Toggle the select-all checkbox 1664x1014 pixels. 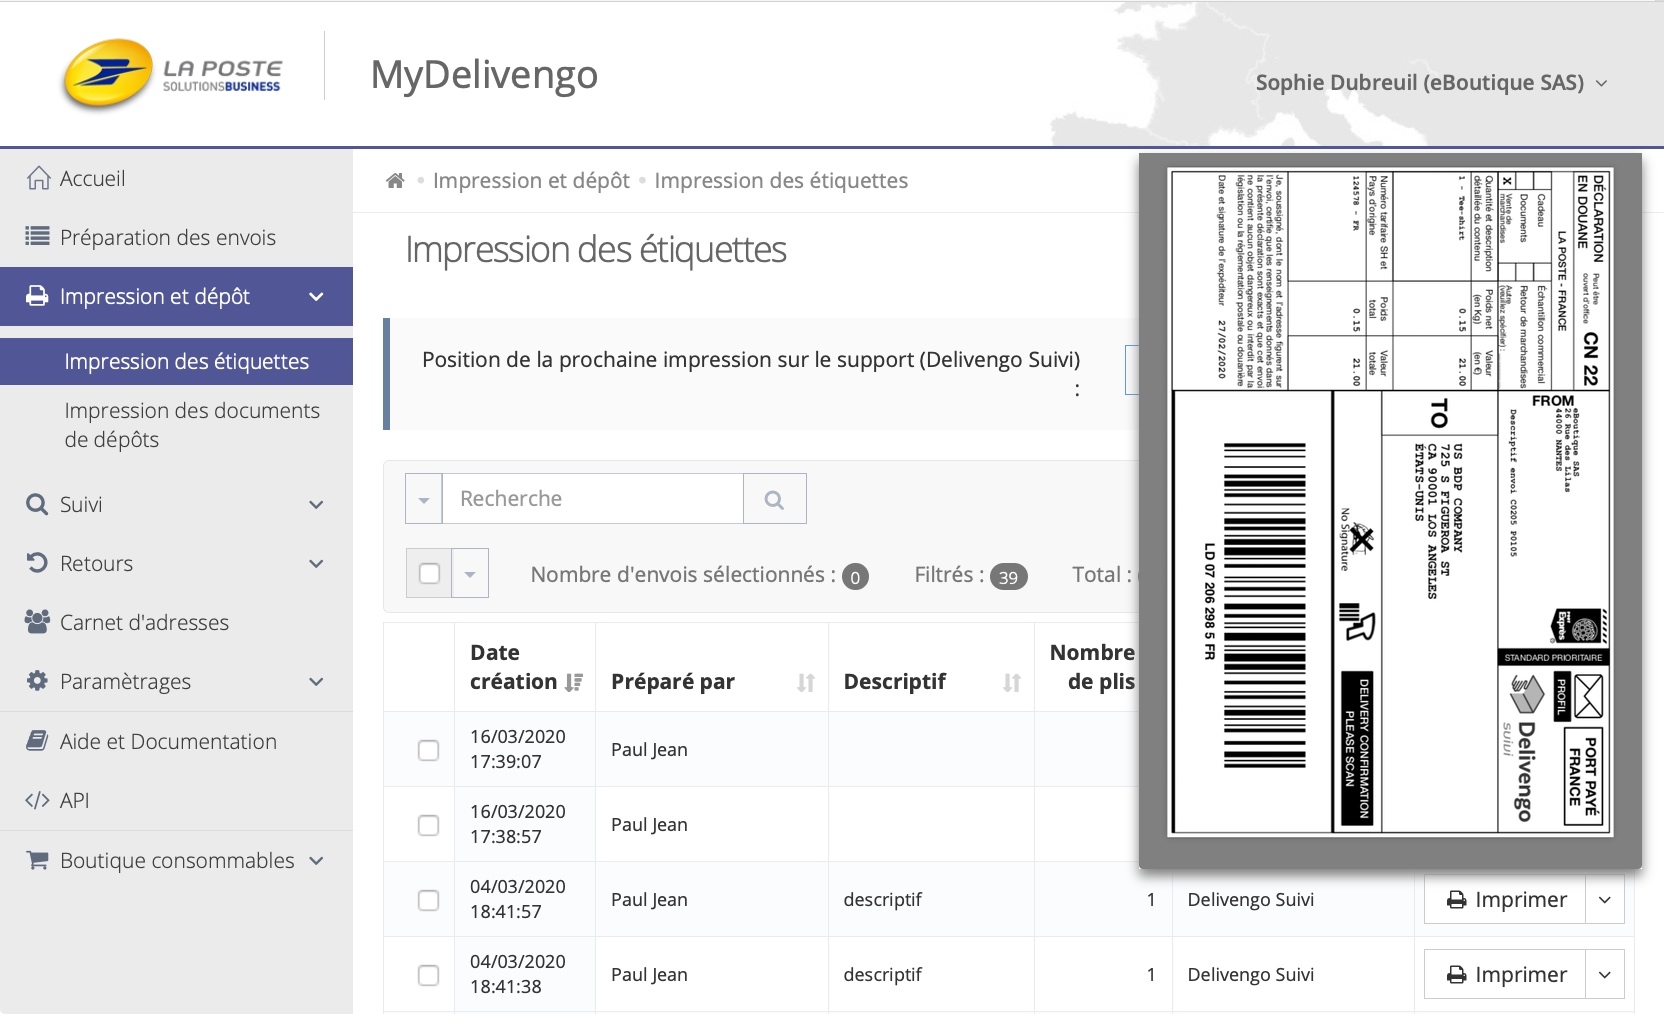(x=429, y=573)
